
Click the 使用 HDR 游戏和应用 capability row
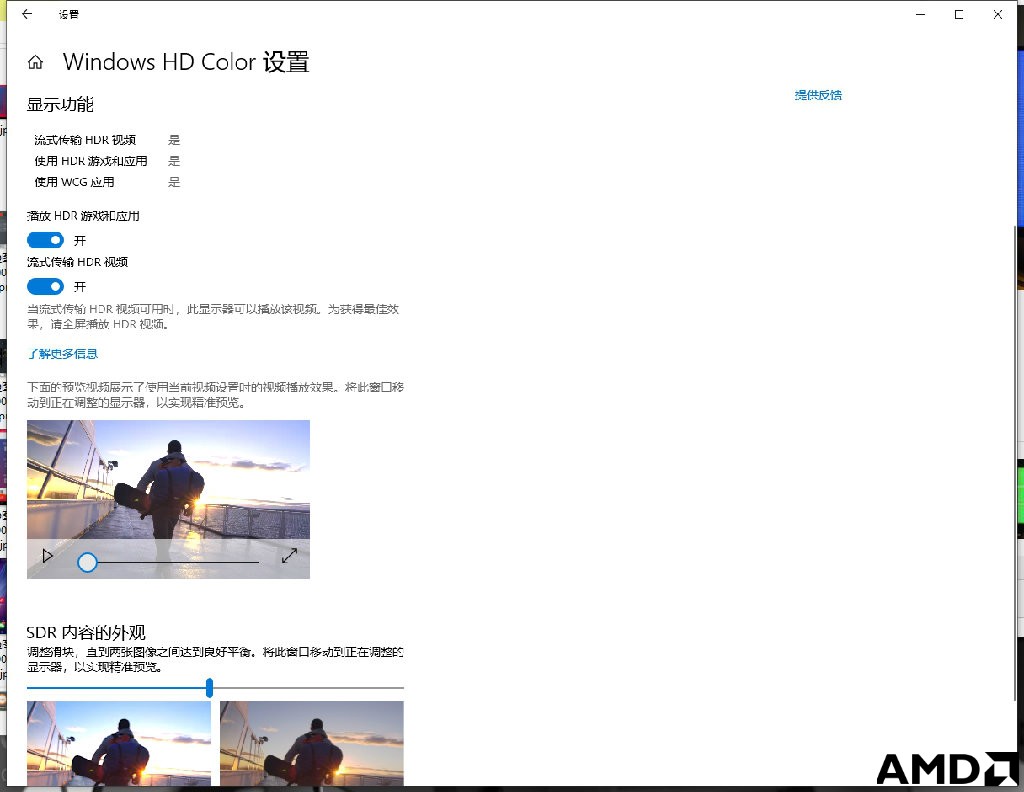[107, 161]
